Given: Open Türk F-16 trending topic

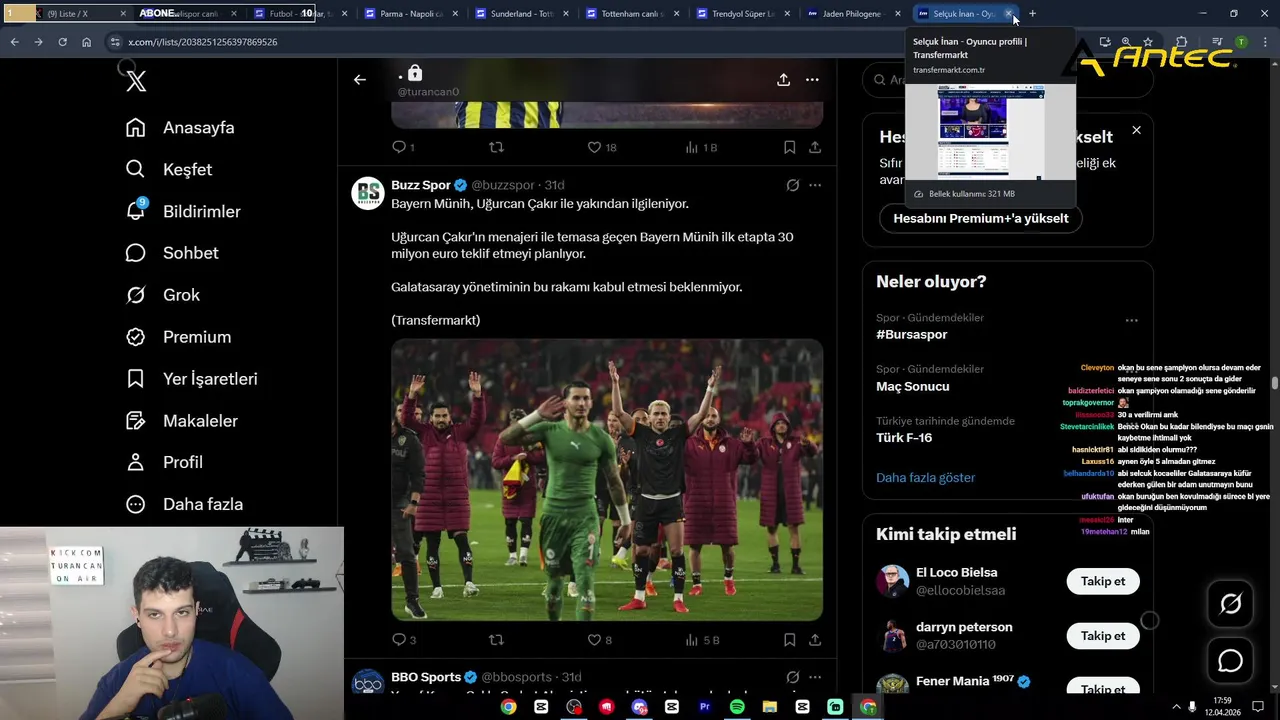Looking at the screenshot, I should [x=904, y=438].
